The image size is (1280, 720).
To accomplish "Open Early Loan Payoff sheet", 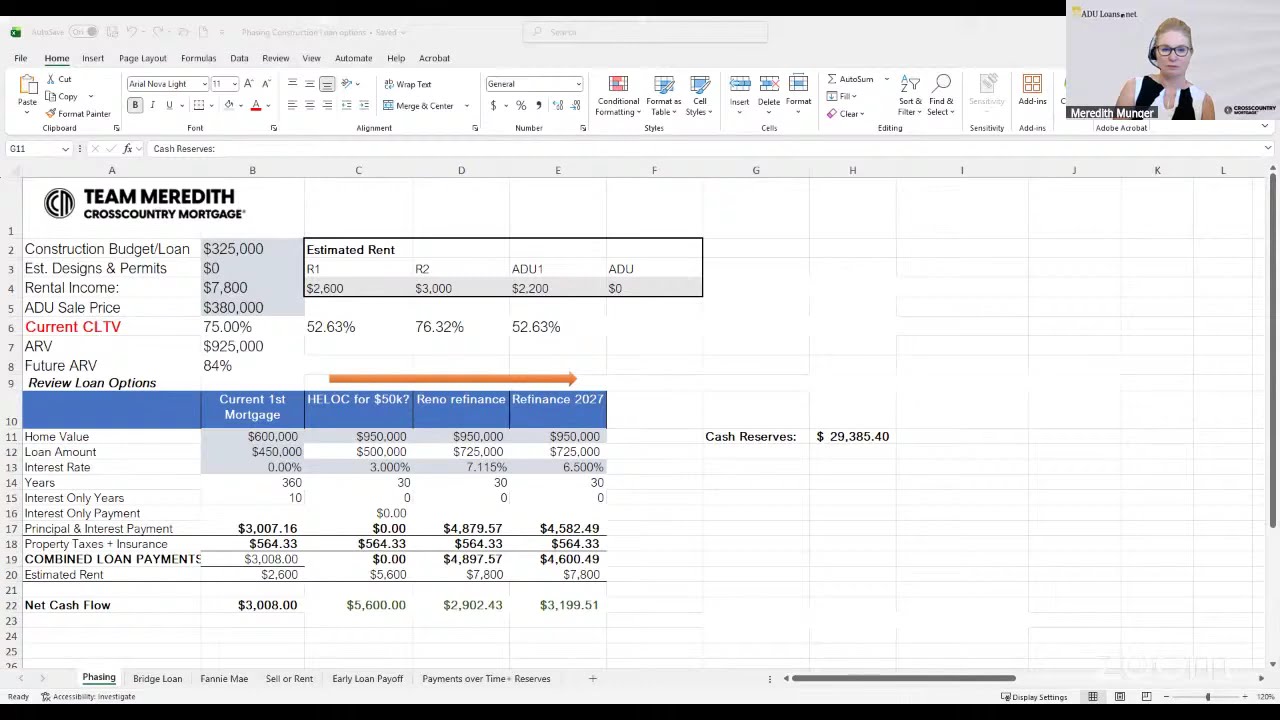I will (x=367, y=679).
